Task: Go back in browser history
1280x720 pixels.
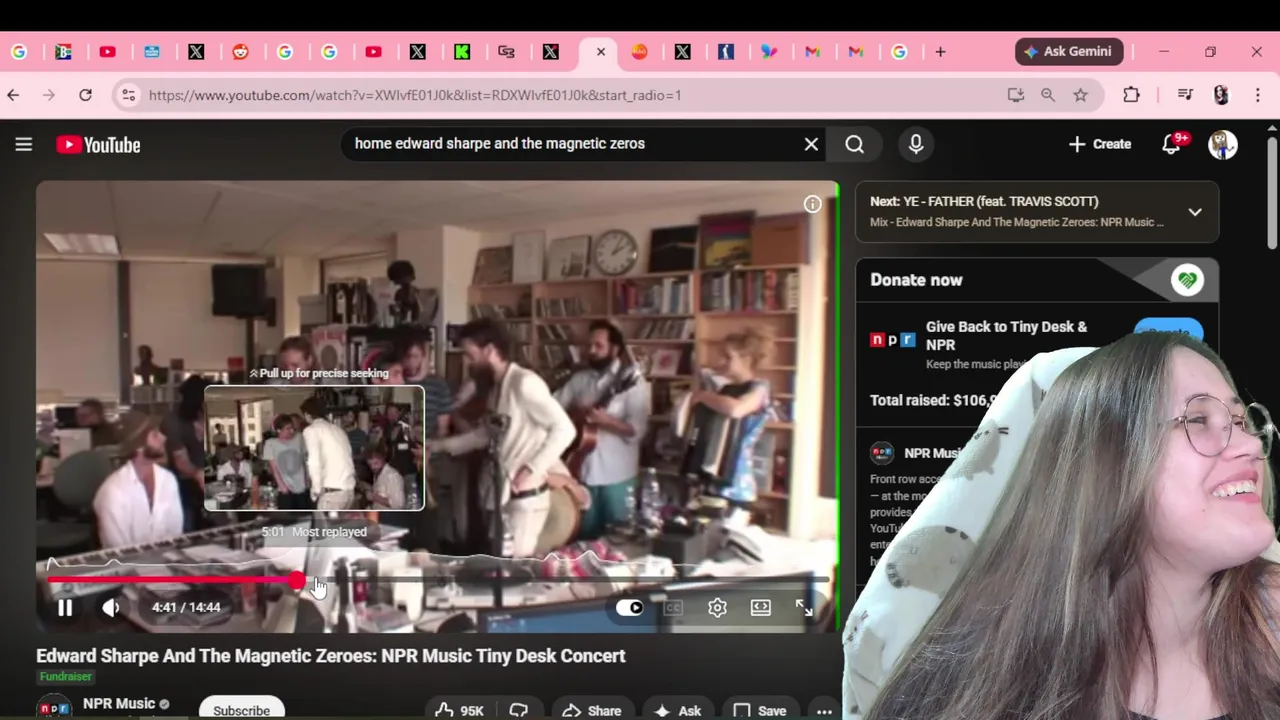Action: [x=13, y=95]
